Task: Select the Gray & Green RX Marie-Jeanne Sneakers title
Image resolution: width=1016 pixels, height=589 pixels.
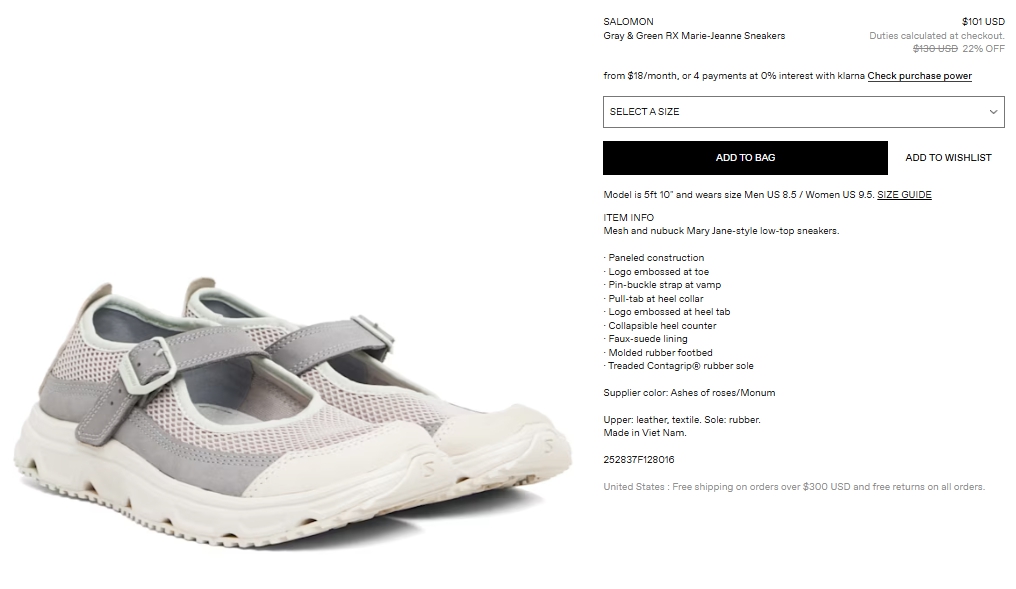Action: [694, 36]
